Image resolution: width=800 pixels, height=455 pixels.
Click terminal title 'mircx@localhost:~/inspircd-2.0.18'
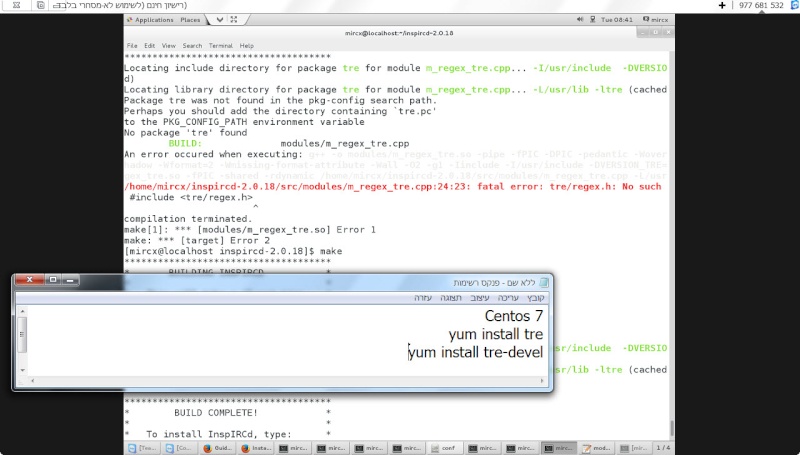tap(398, 33)
